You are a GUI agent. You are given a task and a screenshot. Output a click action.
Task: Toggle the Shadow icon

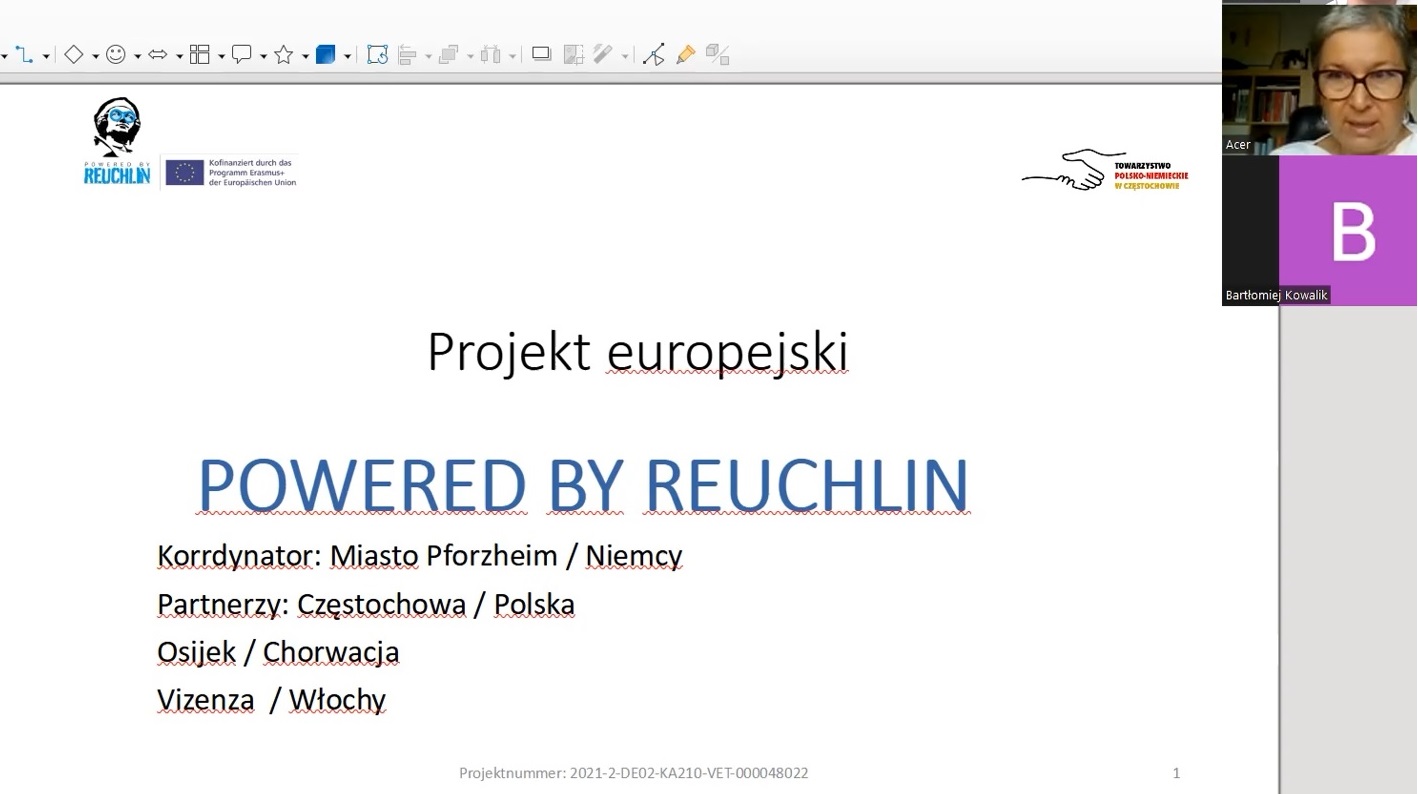[541, 55]
